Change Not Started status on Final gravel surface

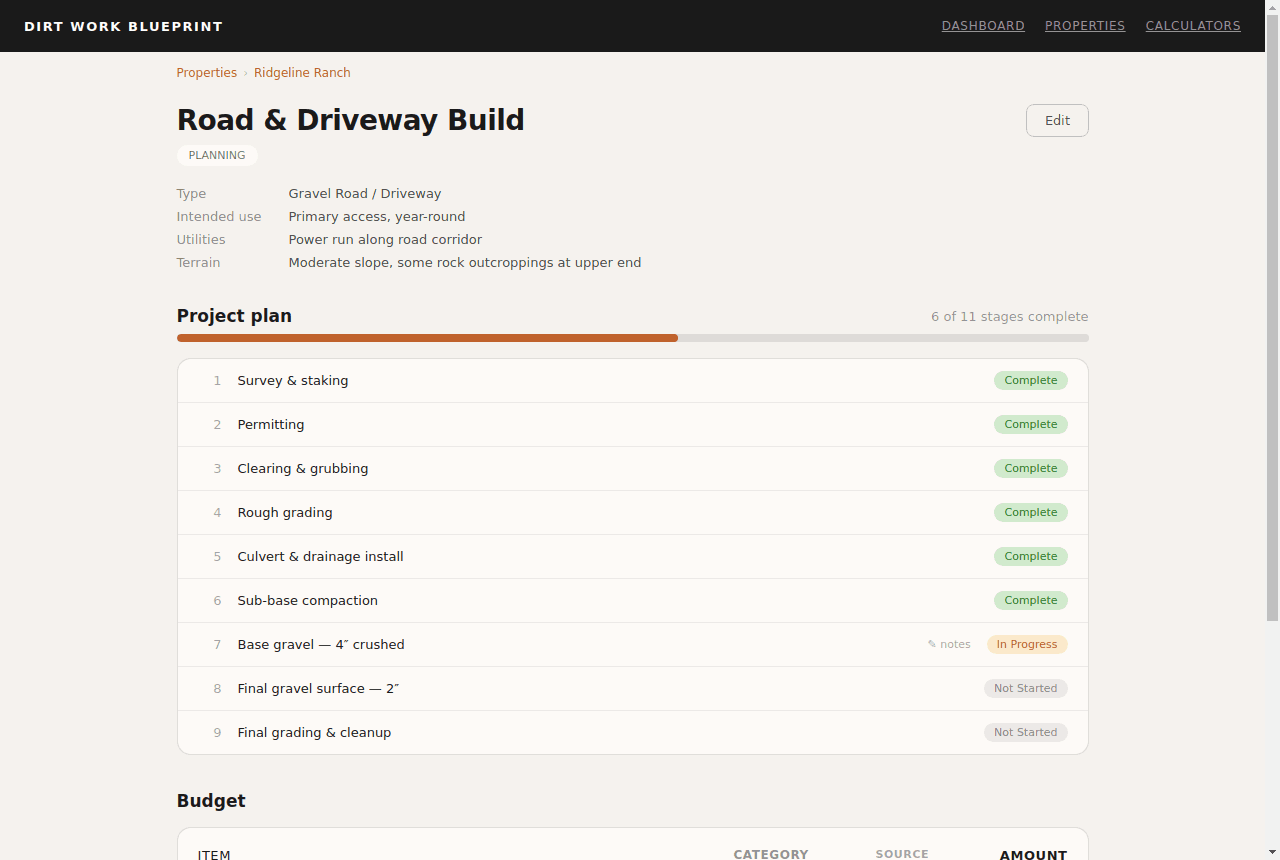1026,689
